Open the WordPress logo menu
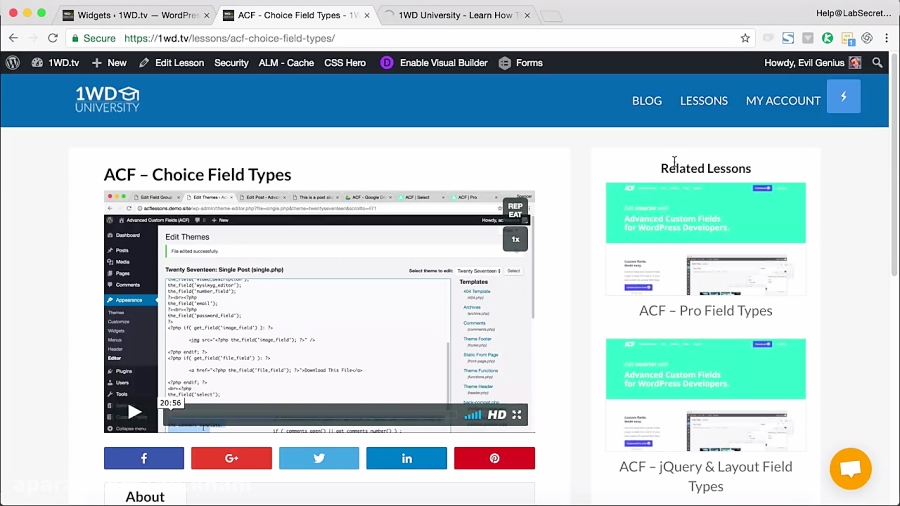 (x=13, y=63)
